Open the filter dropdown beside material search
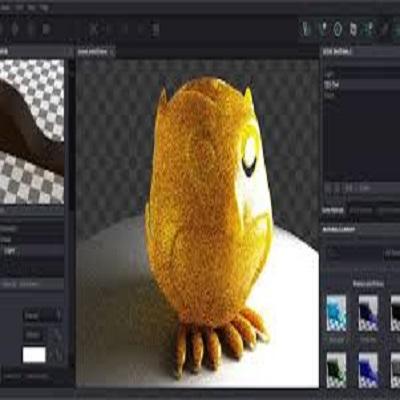This screenshot has height=400, width=400. pos(392,253)
